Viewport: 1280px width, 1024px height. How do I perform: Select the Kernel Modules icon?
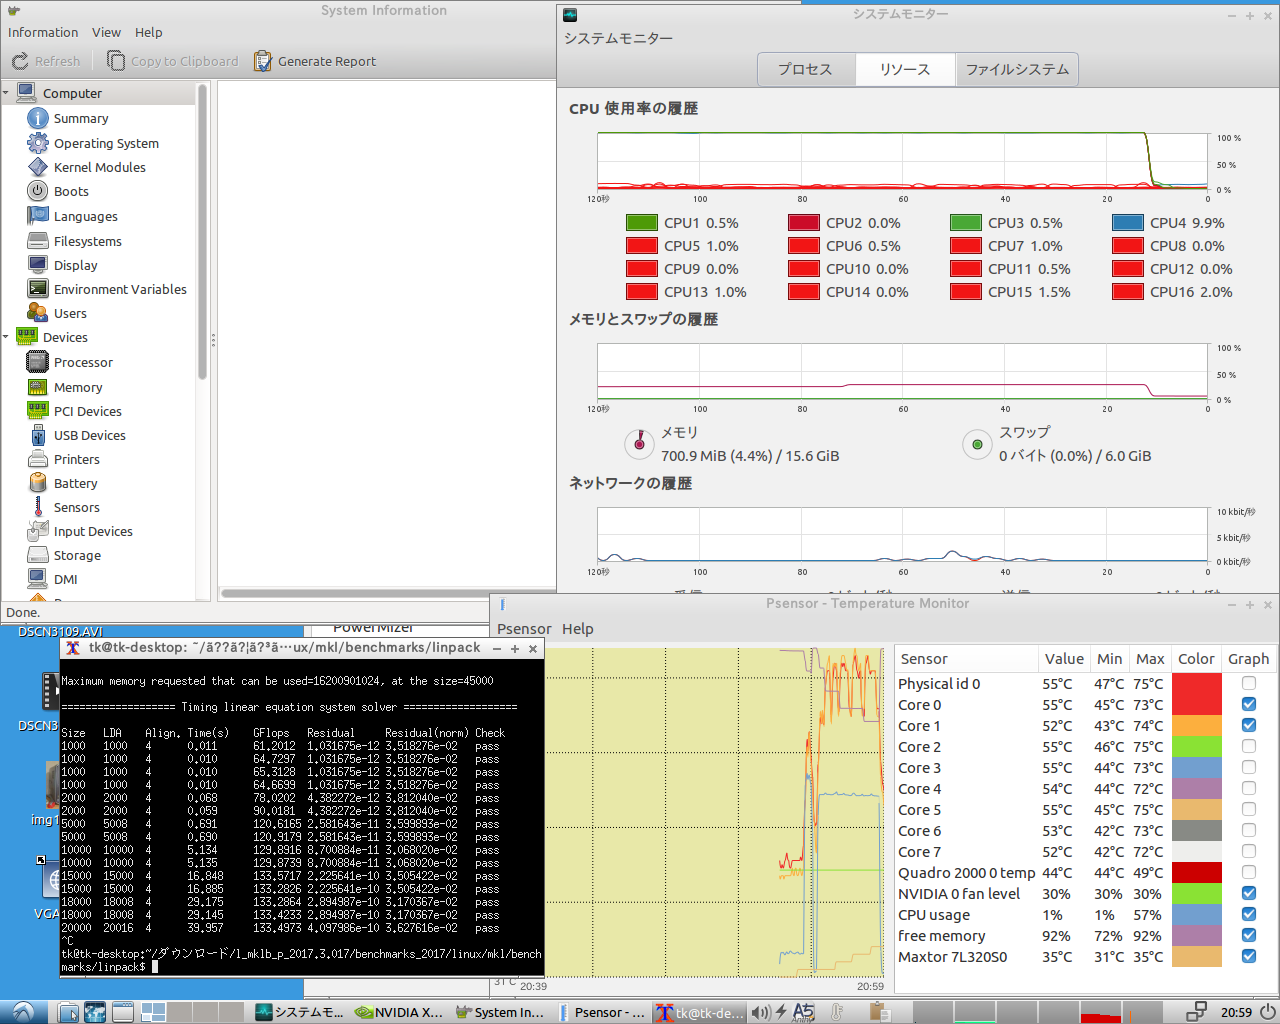coord(38,167)
